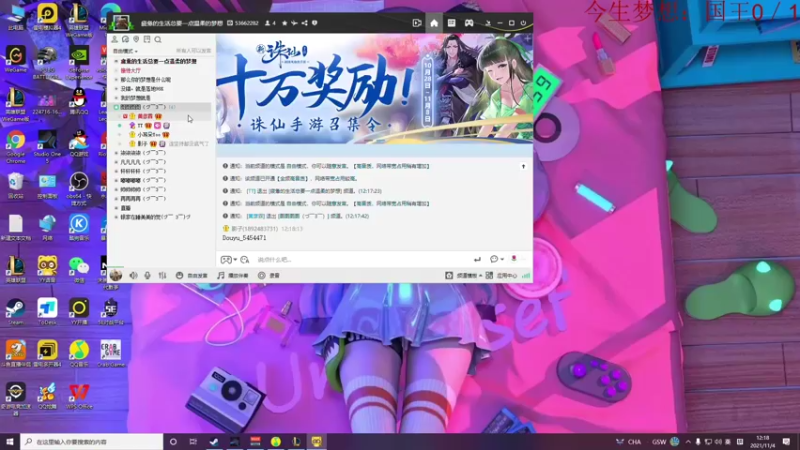Click the search magnifier icon above channel tree
Image resolution: width=800 pixels, height=450 pixels.
[158, 39]
